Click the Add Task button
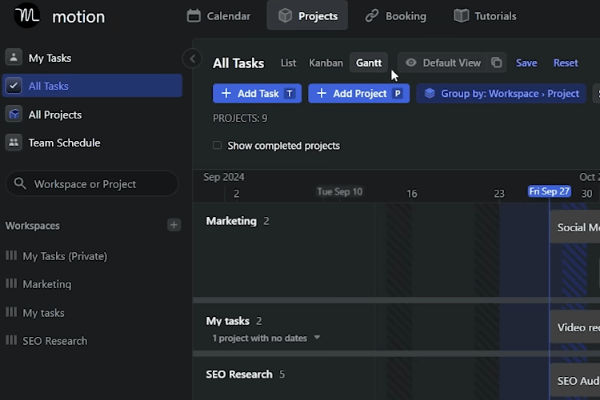This screenshot has height=400, width=600. click(256, 94)
